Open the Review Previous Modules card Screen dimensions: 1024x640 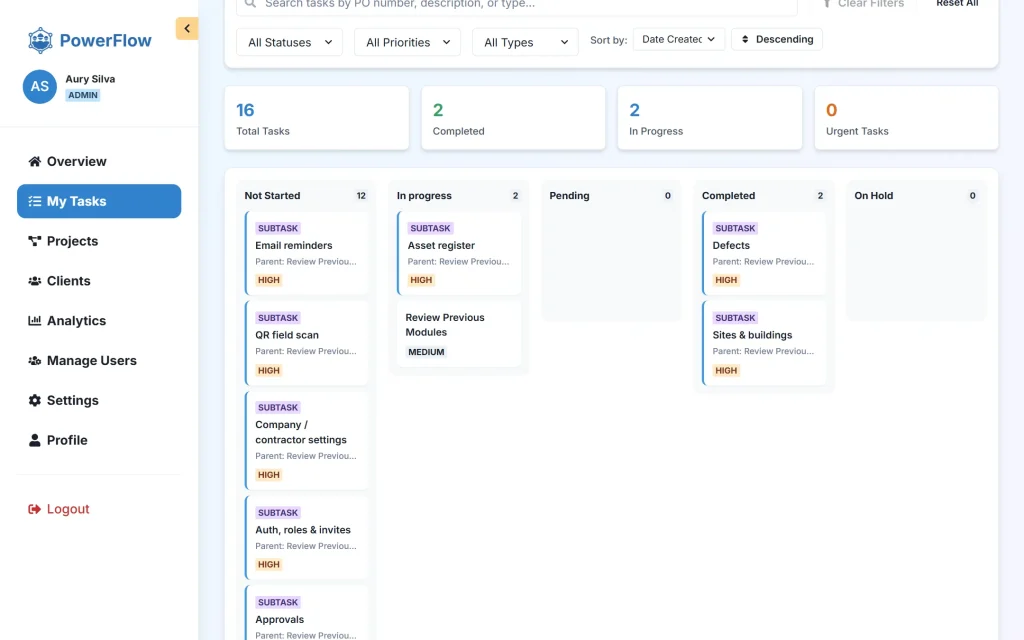(x=459, y=334)
